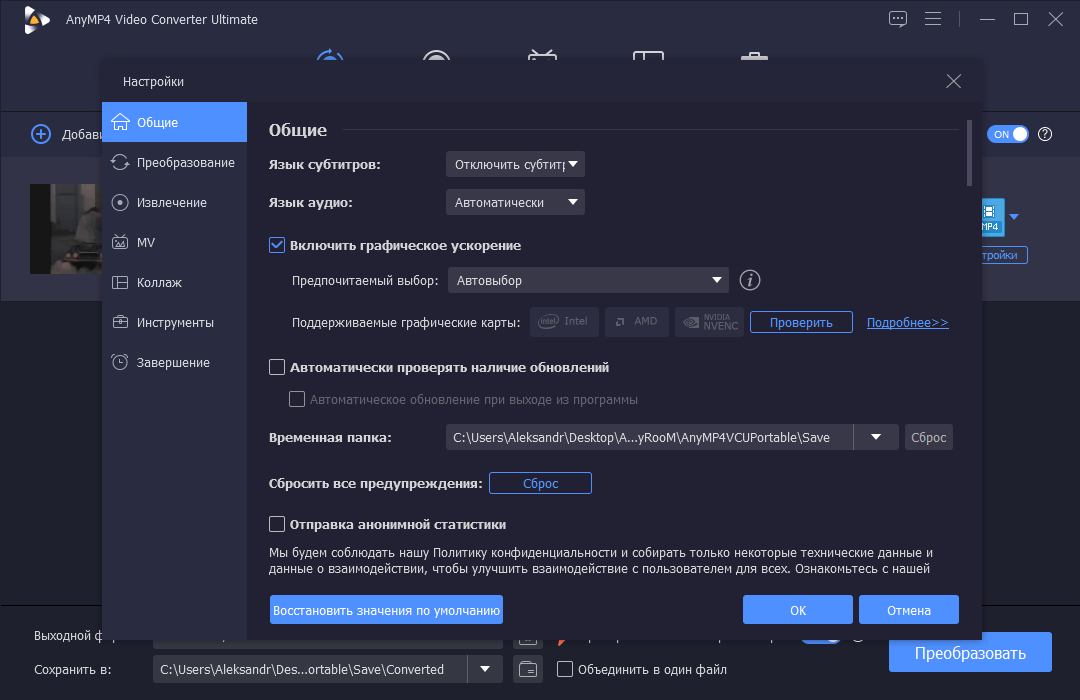Screen dimensions: 1080x700
Task: Open the hamburger menu in title bar
Action: click(933, 19)
